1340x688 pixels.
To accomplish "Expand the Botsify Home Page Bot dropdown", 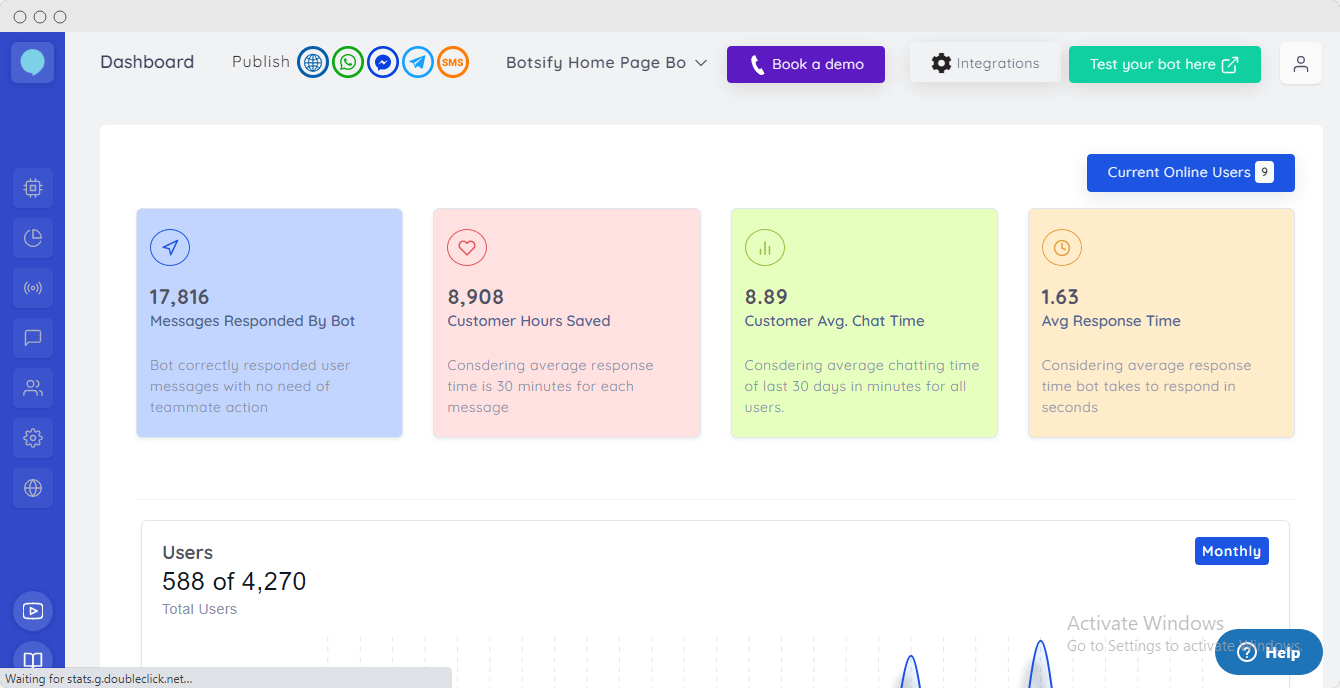I will click(x=606, y=63).
